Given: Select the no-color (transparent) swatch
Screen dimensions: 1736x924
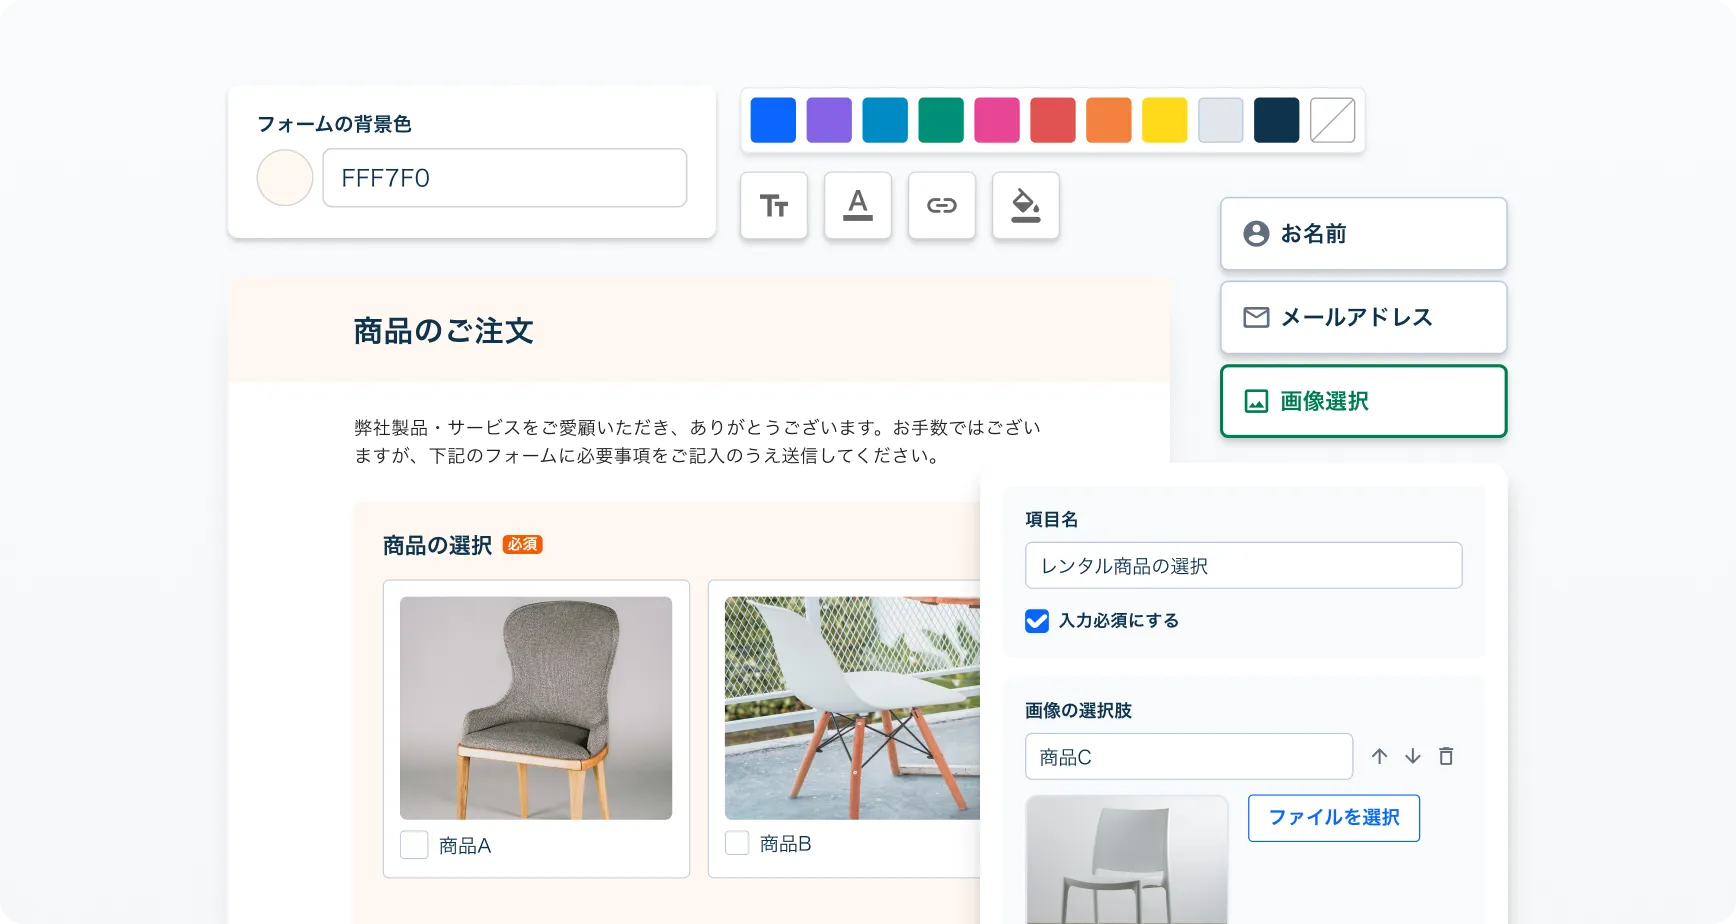Looking at the screenshot, I should (1333, 120).
